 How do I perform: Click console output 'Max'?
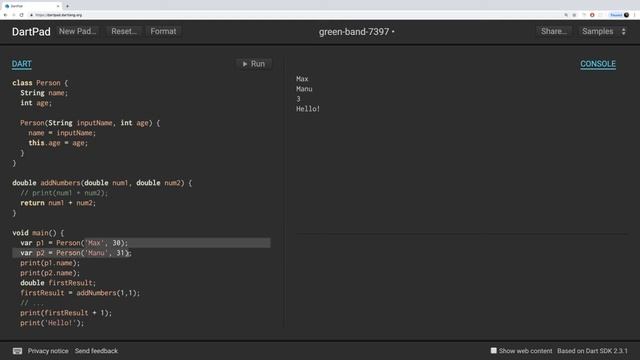click(302, 79)
